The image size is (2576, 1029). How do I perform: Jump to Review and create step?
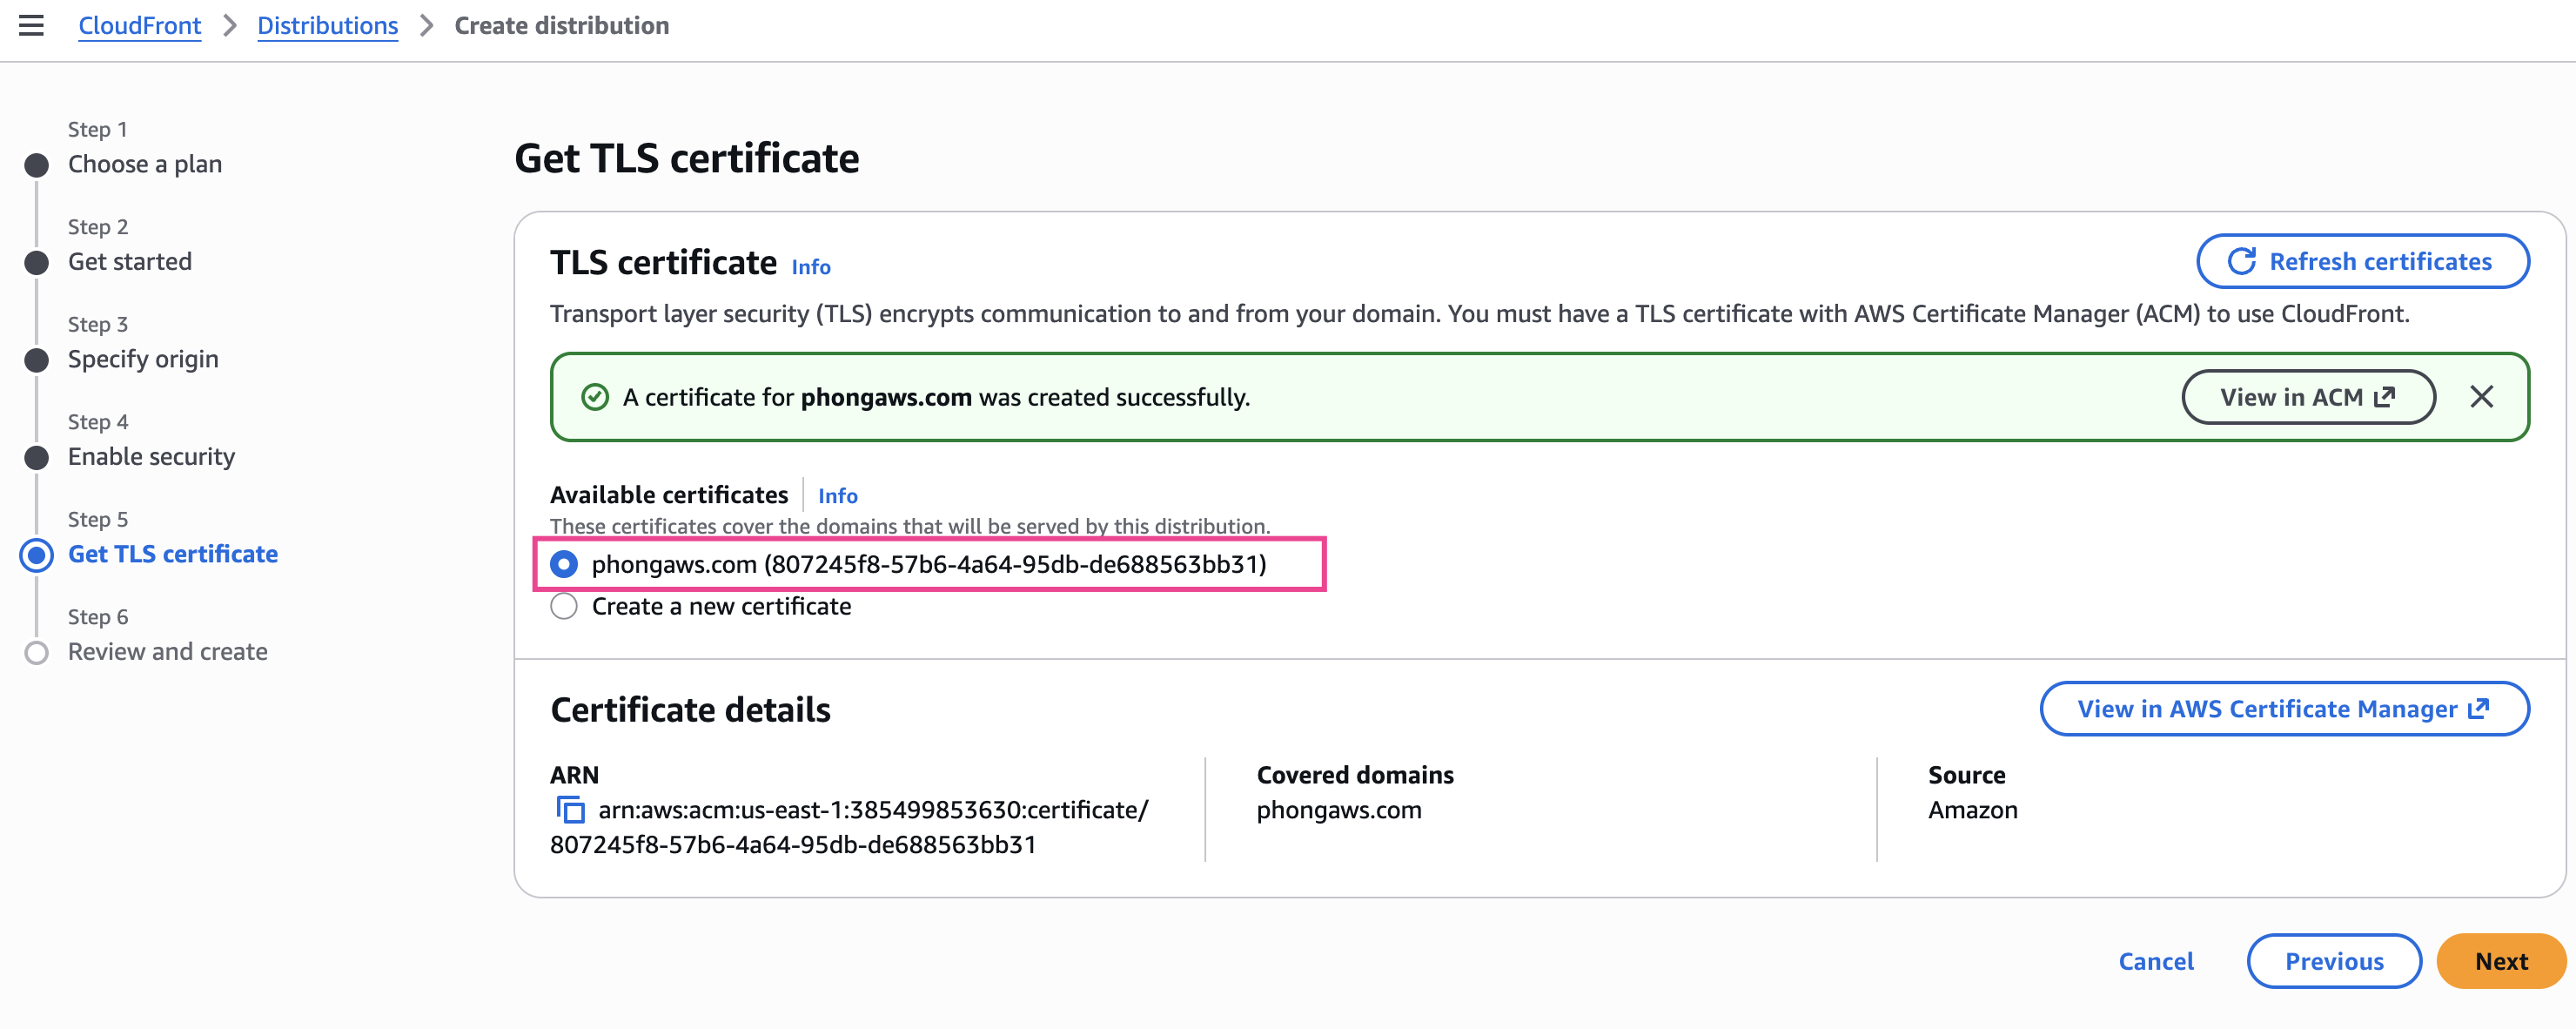(167, 651)
